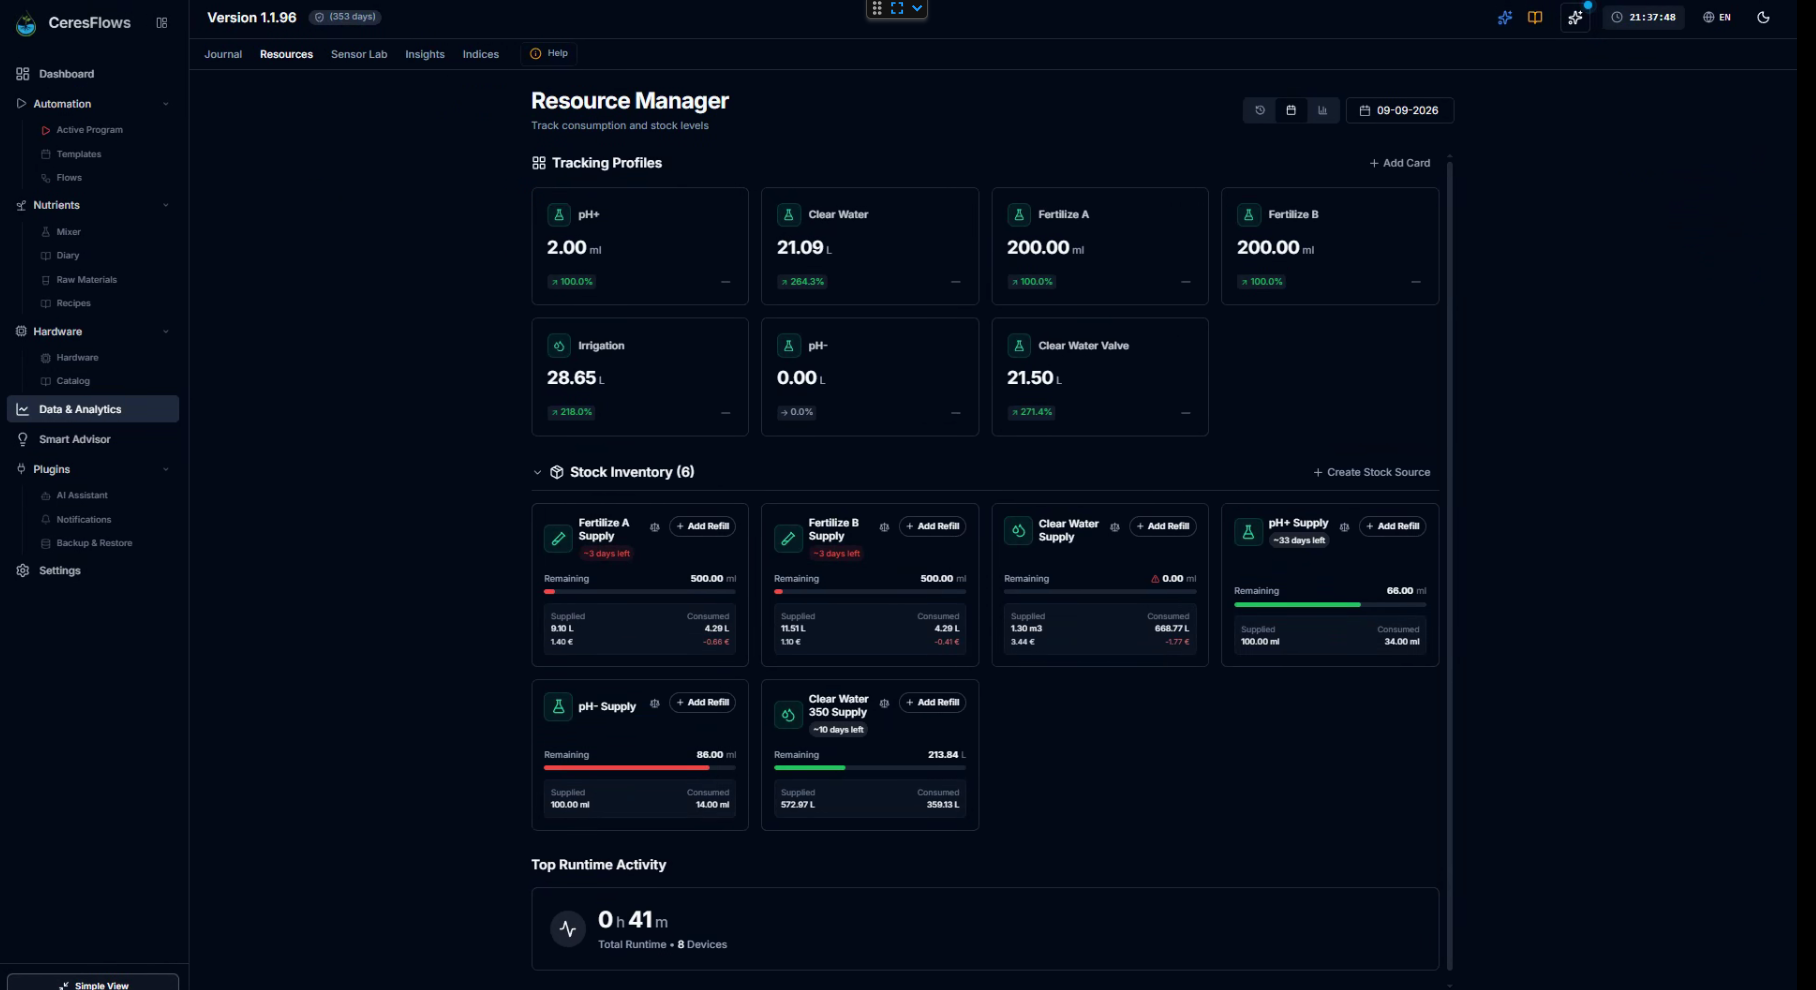1816x990 pixels.
Task: Click the runtime activity pulse icon
Action: point(568,929)
